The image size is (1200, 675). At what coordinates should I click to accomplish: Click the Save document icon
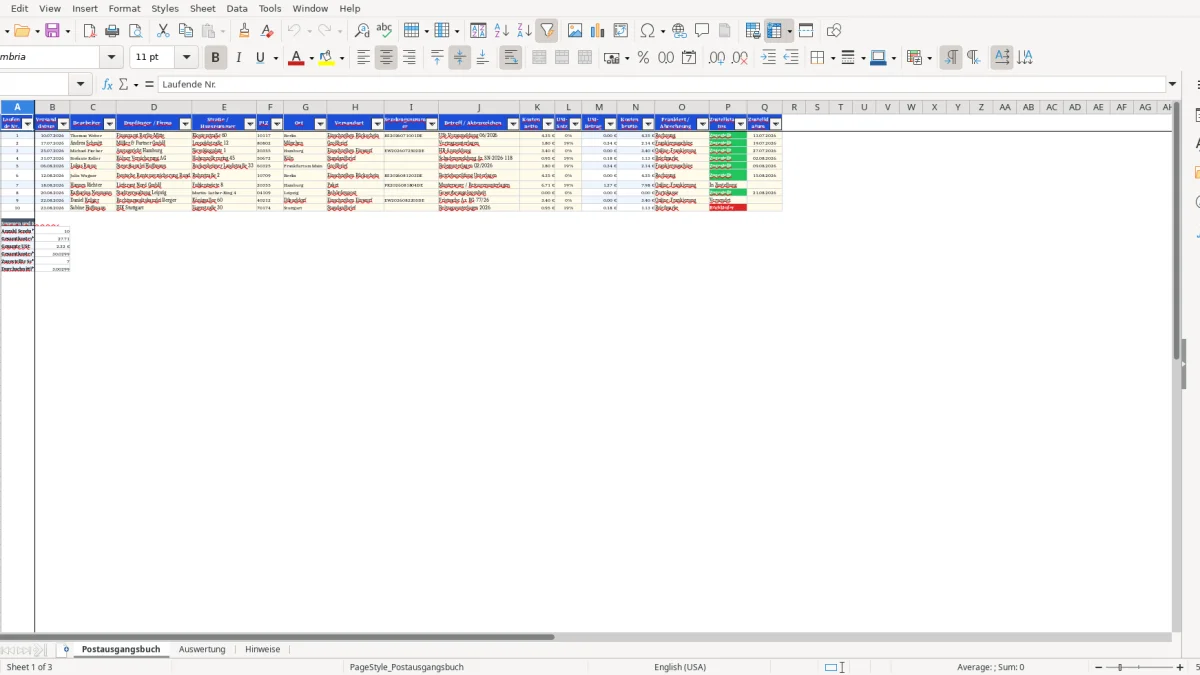point(53,31)
